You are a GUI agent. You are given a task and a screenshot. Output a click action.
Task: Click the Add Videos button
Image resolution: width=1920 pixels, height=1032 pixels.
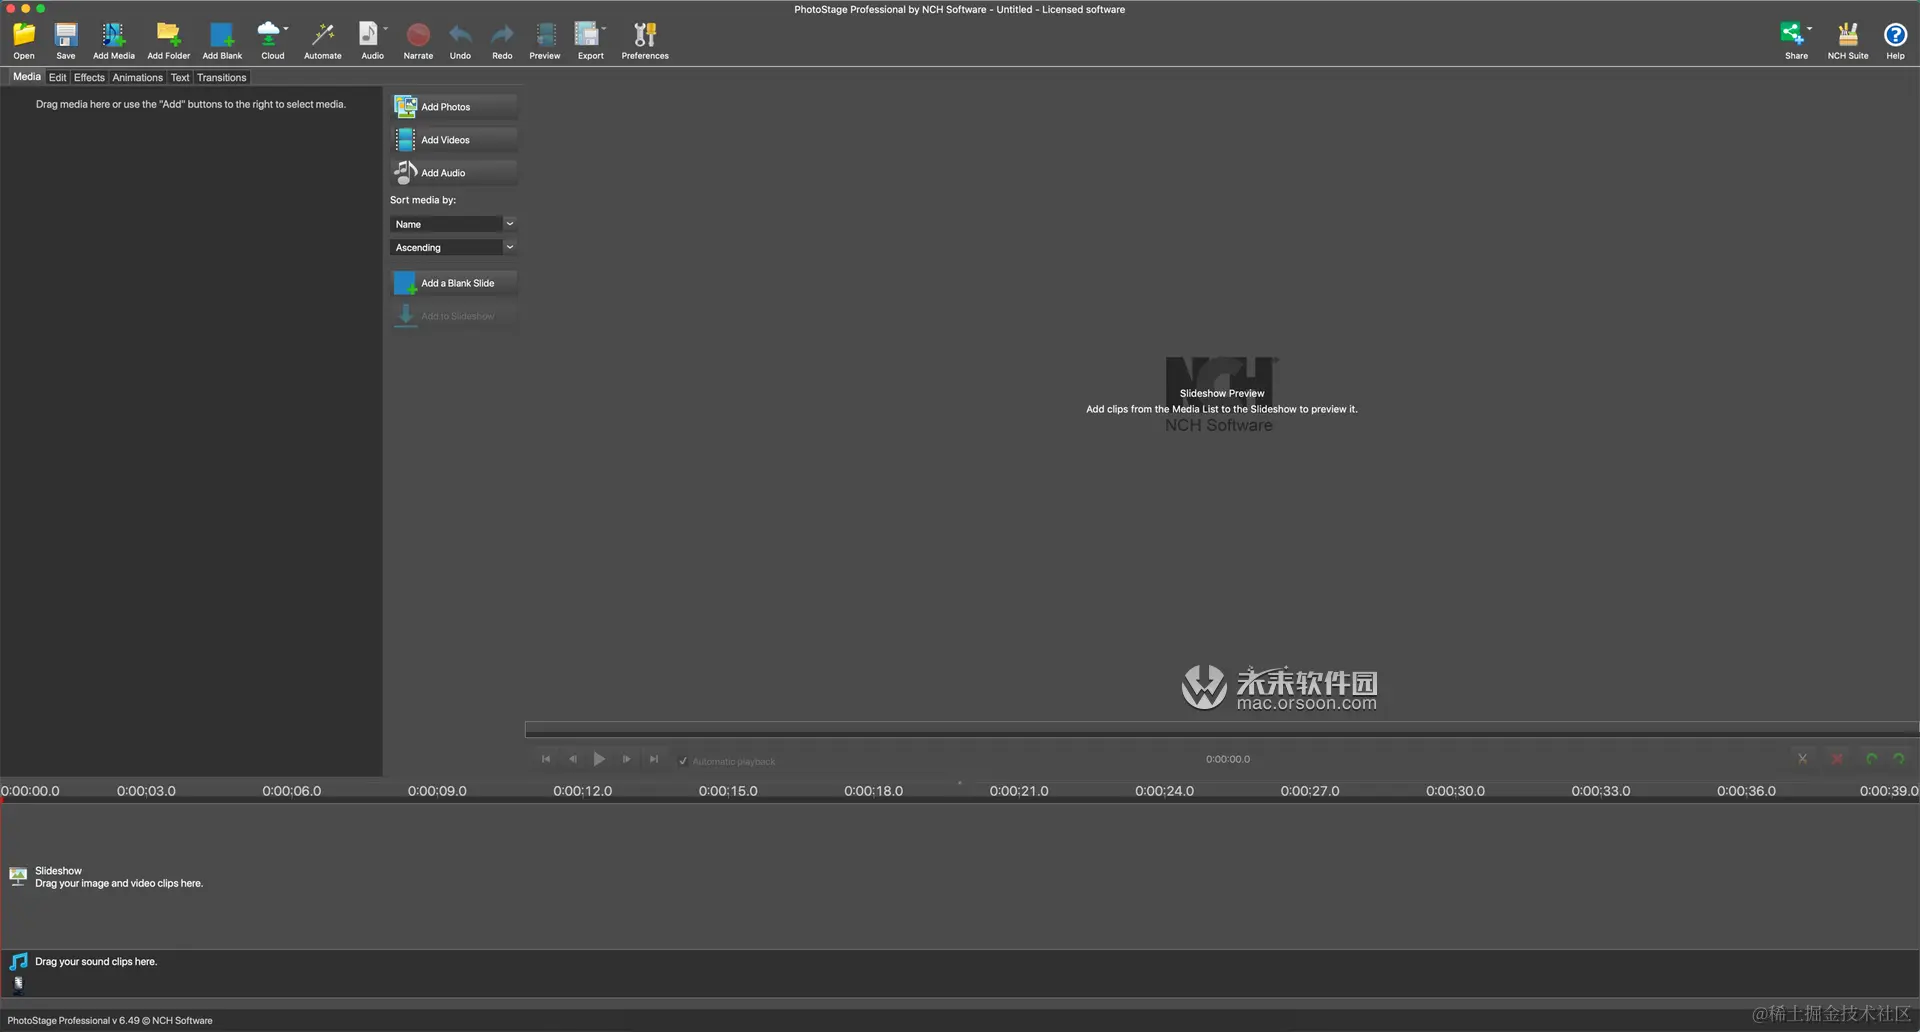454,140
